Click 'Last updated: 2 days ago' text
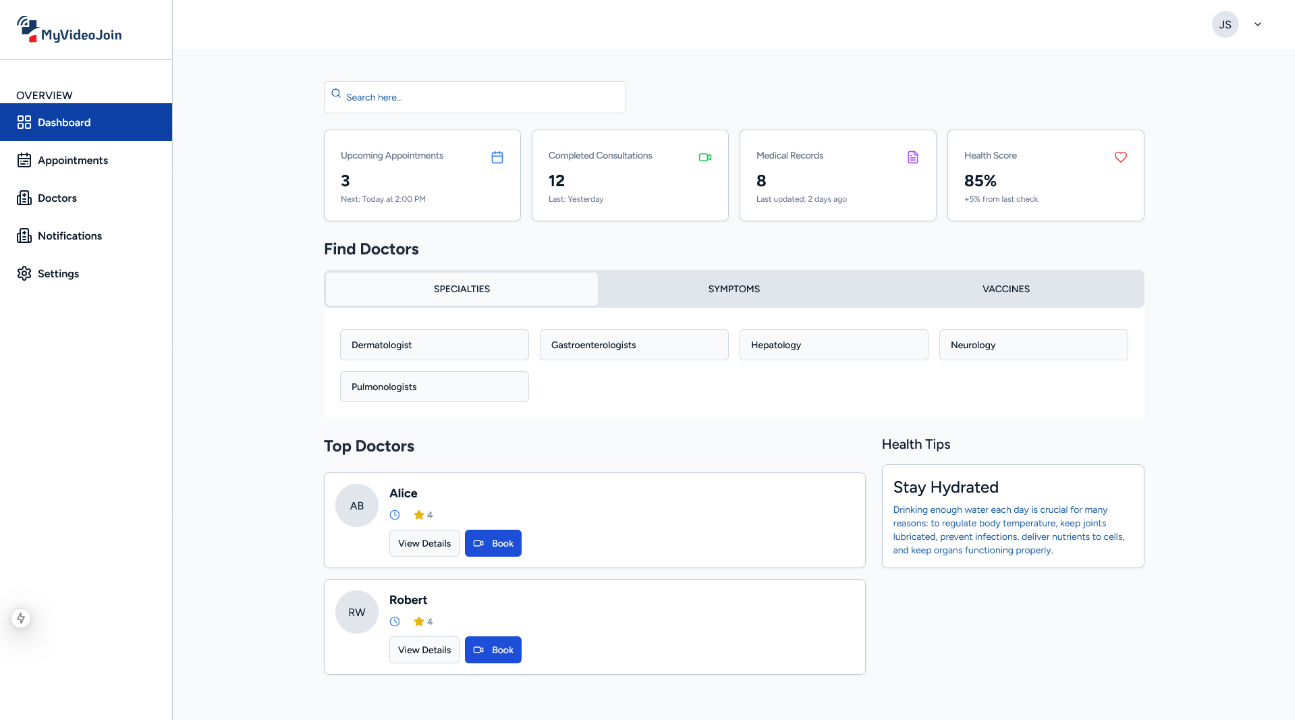 (x=801, y=199)
